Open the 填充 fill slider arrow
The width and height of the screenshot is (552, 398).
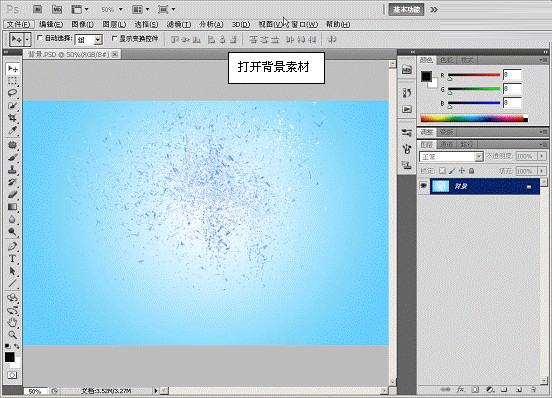pos(542,171)
